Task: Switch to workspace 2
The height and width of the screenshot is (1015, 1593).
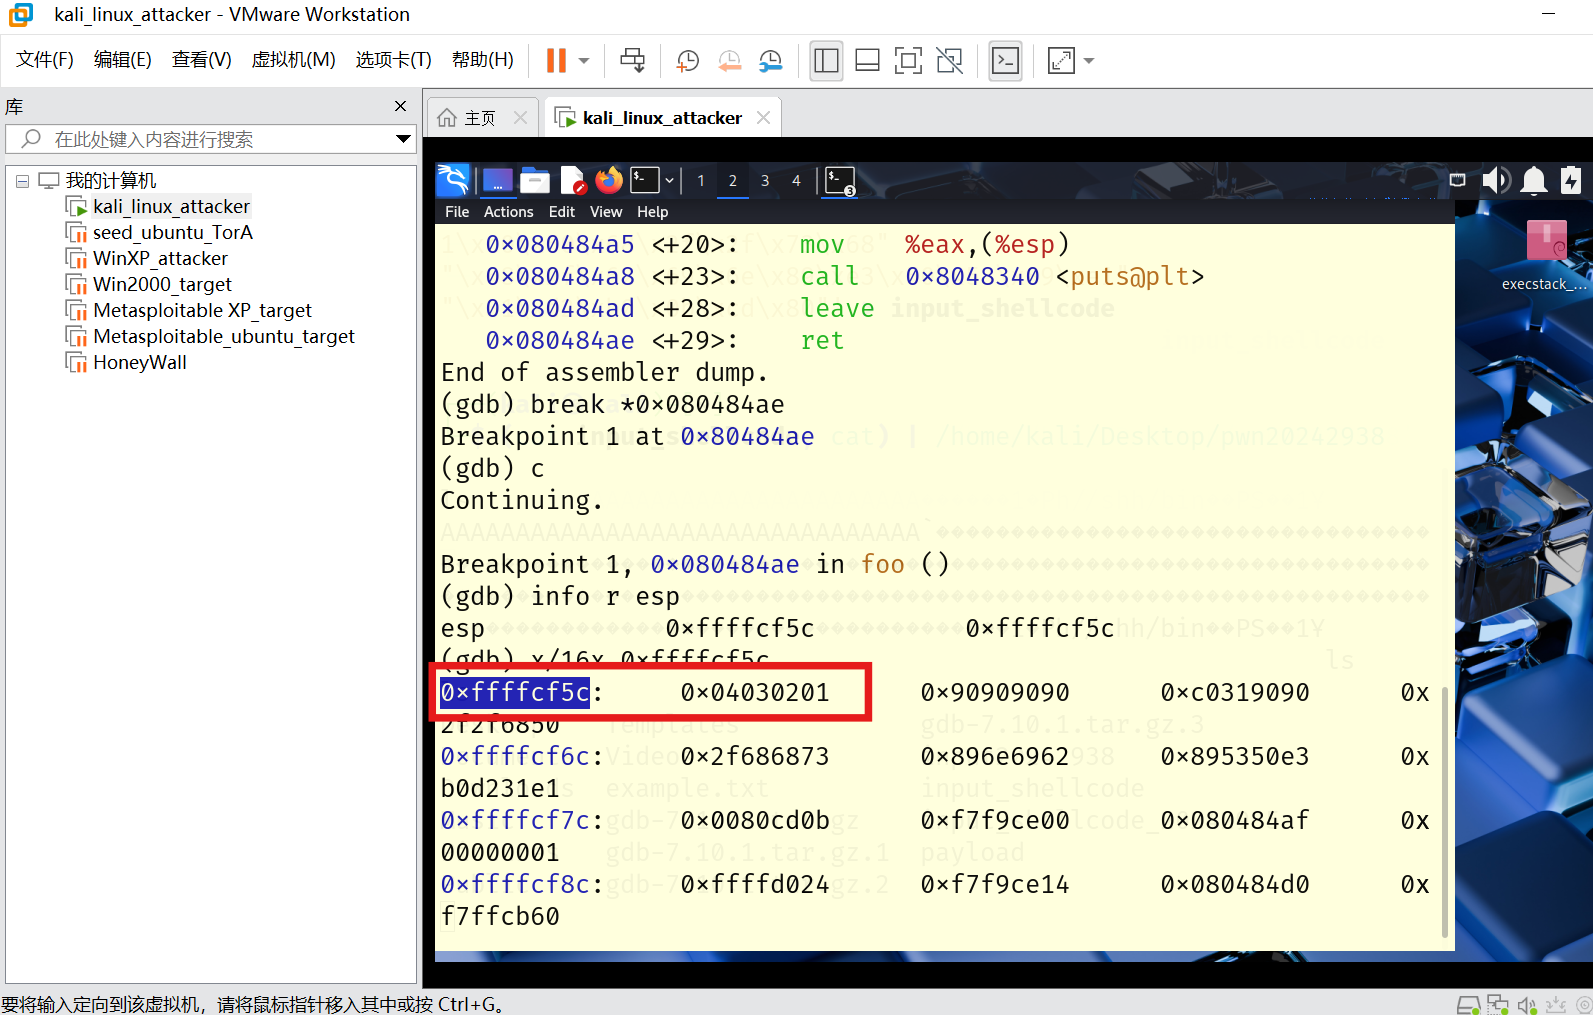Action: (733, 181)
